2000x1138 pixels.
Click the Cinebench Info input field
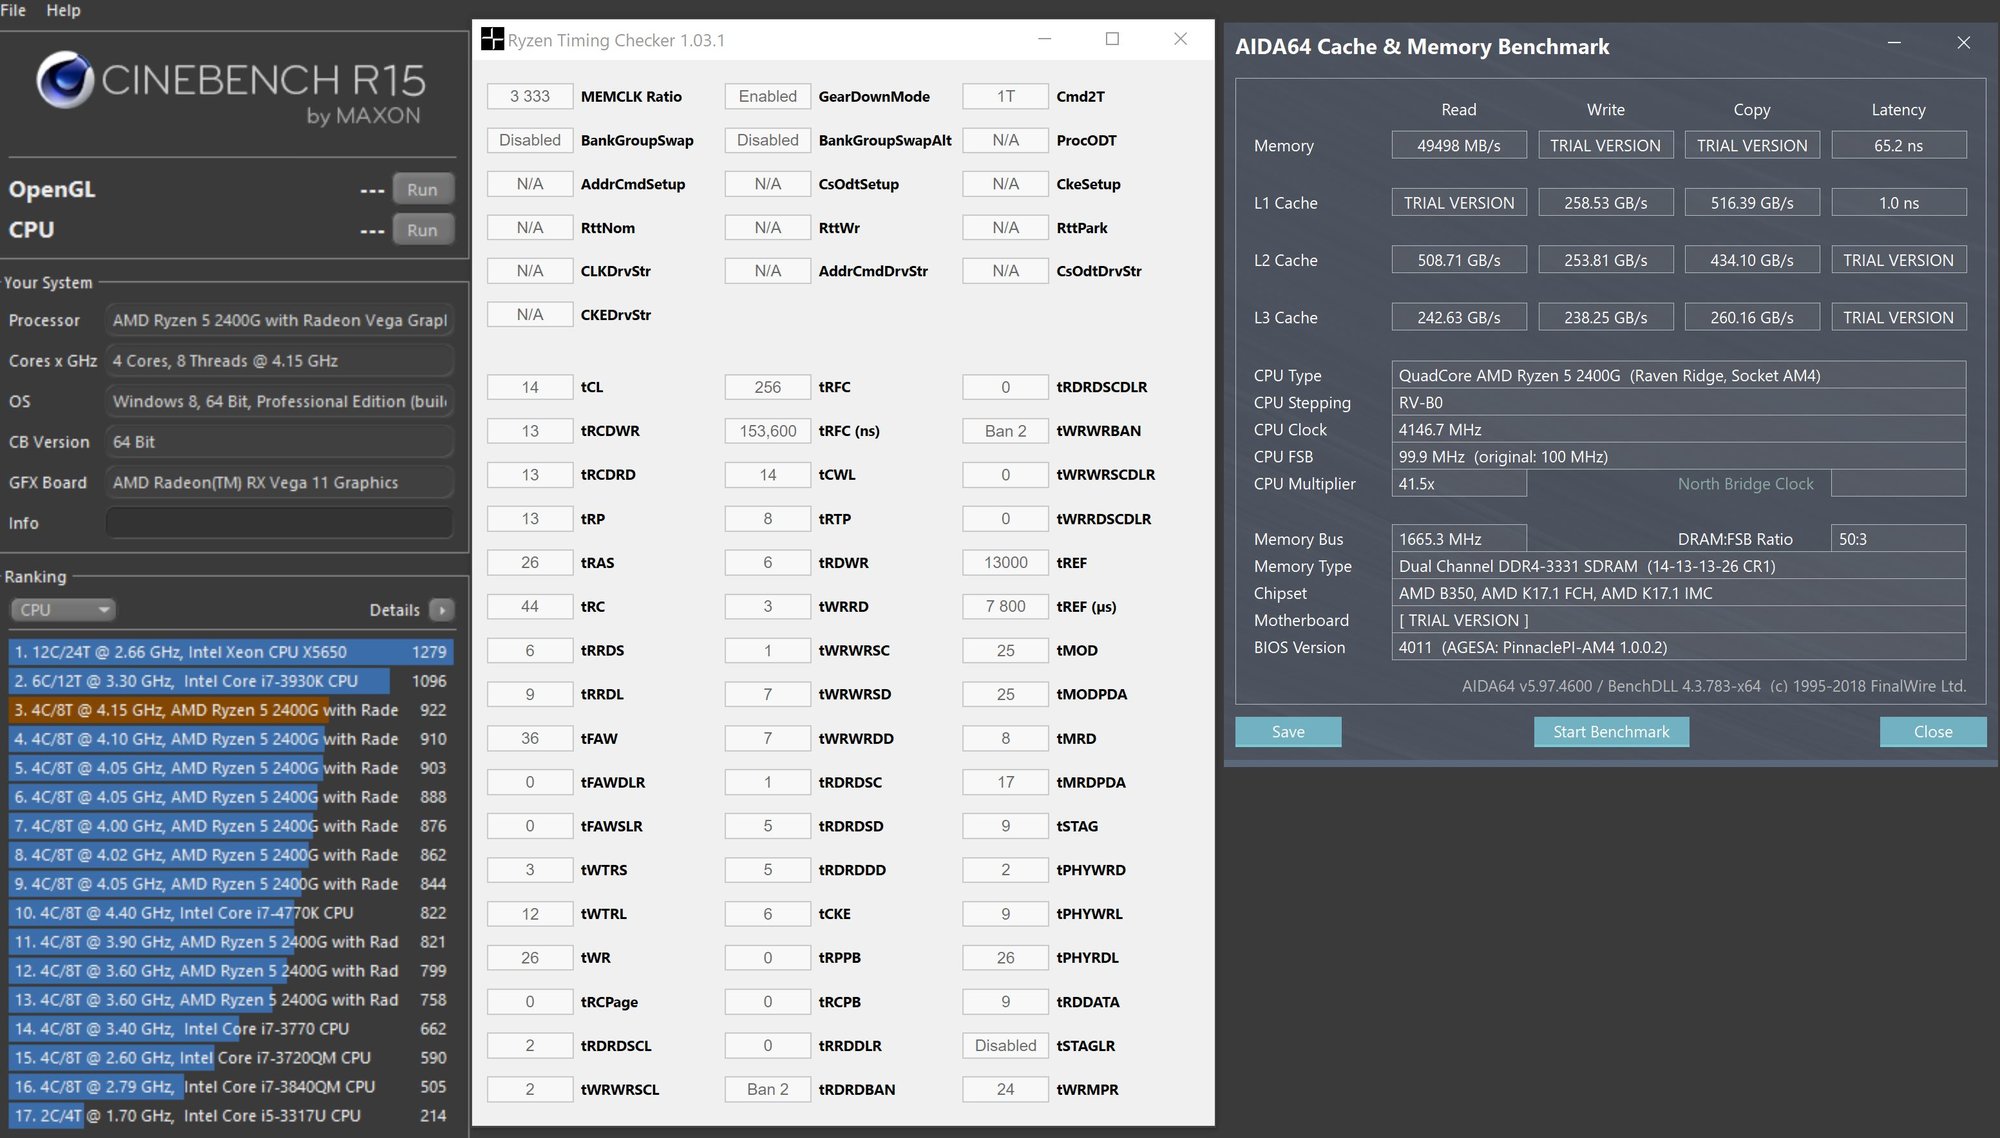pos(279,523)
